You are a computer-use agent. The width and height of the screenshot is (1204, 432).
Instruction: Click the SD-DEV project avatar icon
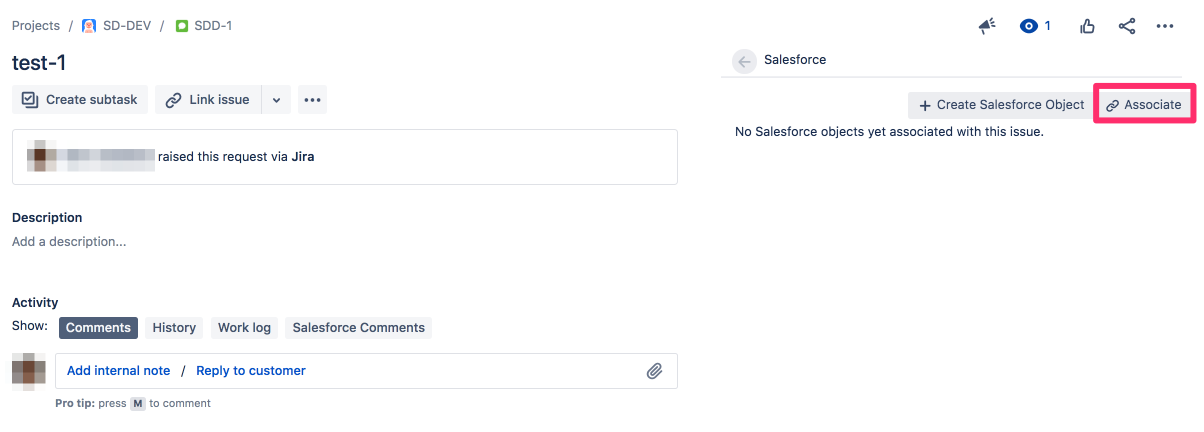click(x=89, y=26)
